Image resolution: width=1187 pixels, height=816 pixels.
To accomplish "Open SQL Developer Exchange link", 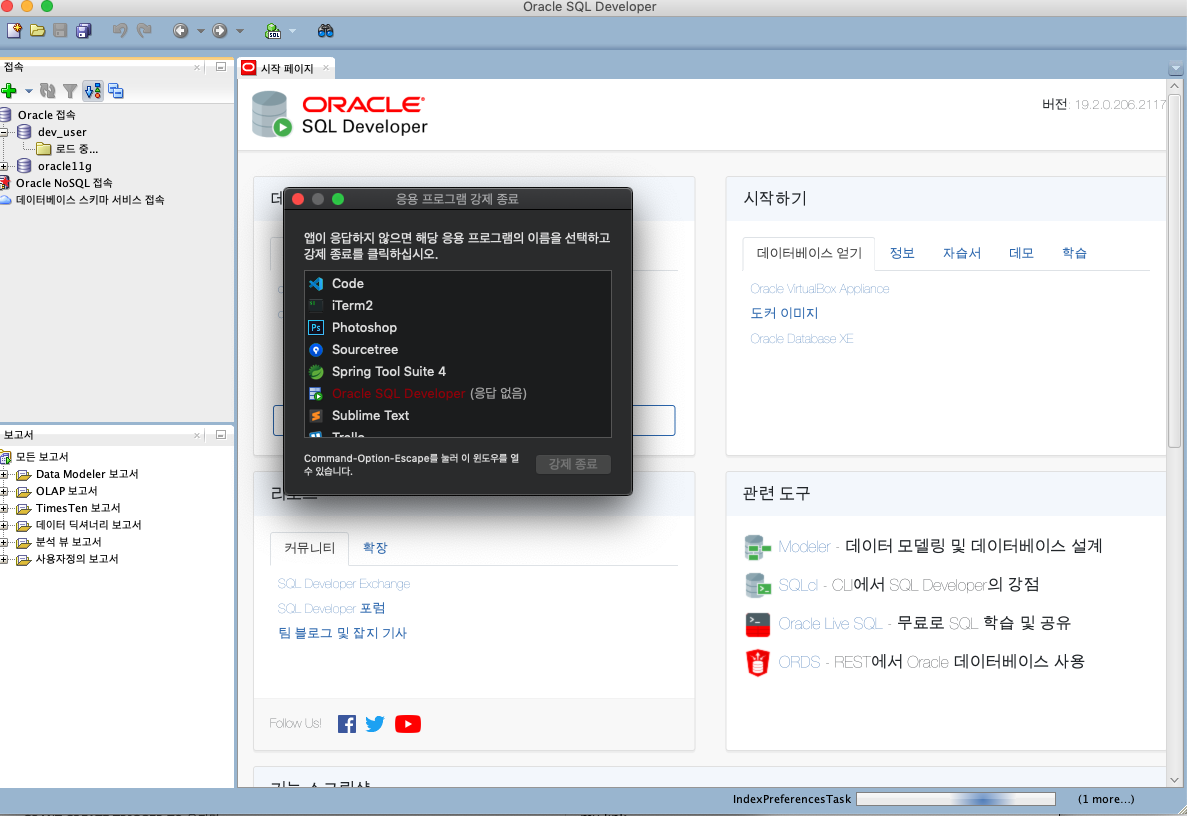I will tap(344, 584).
